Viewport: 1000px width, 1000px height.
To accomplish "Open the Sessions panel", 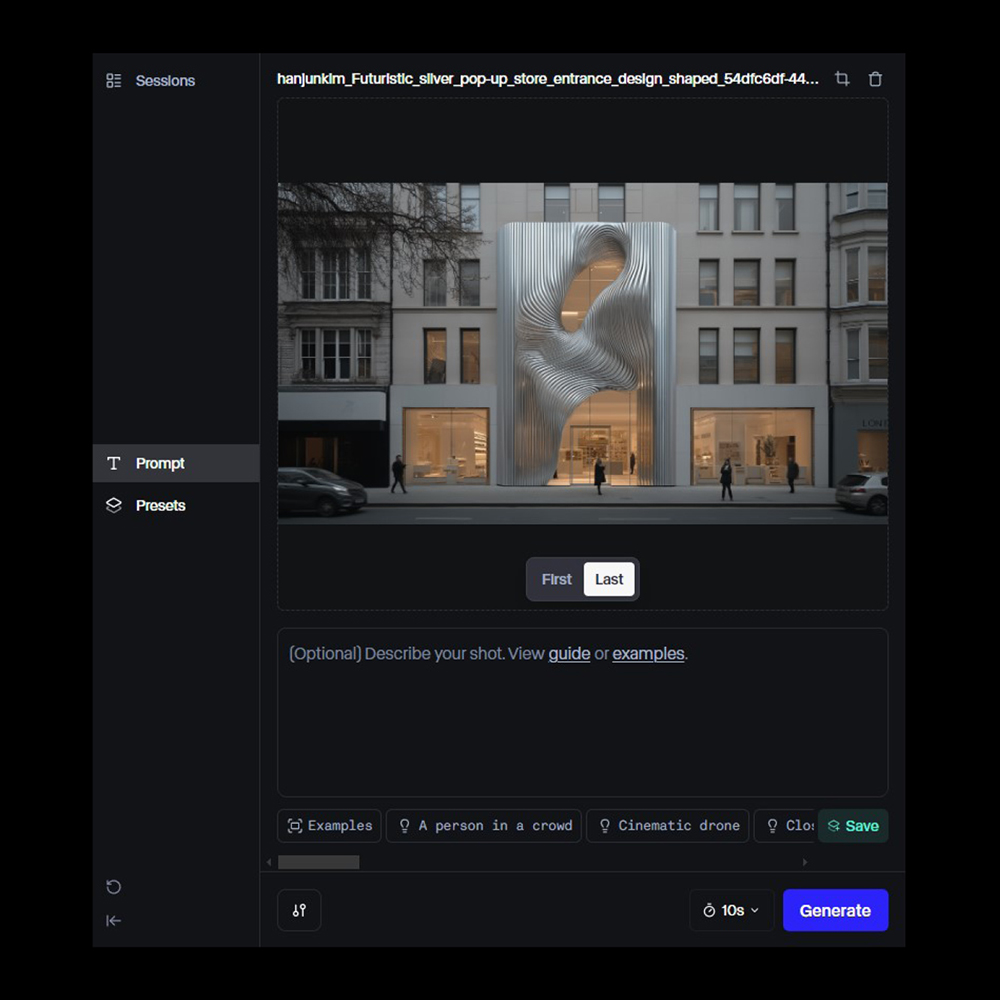I will tap(151, 81).
